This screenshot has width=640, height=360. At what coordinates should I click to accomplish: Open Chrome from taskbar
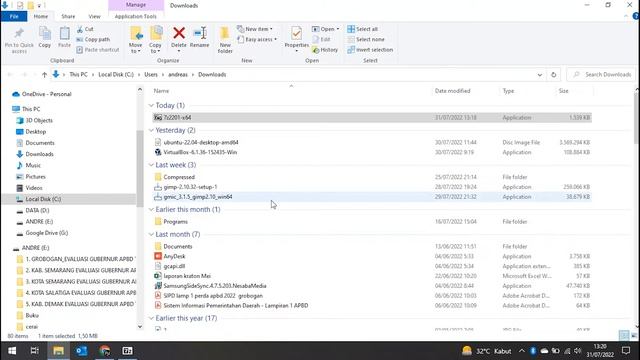tap(104, 351)
